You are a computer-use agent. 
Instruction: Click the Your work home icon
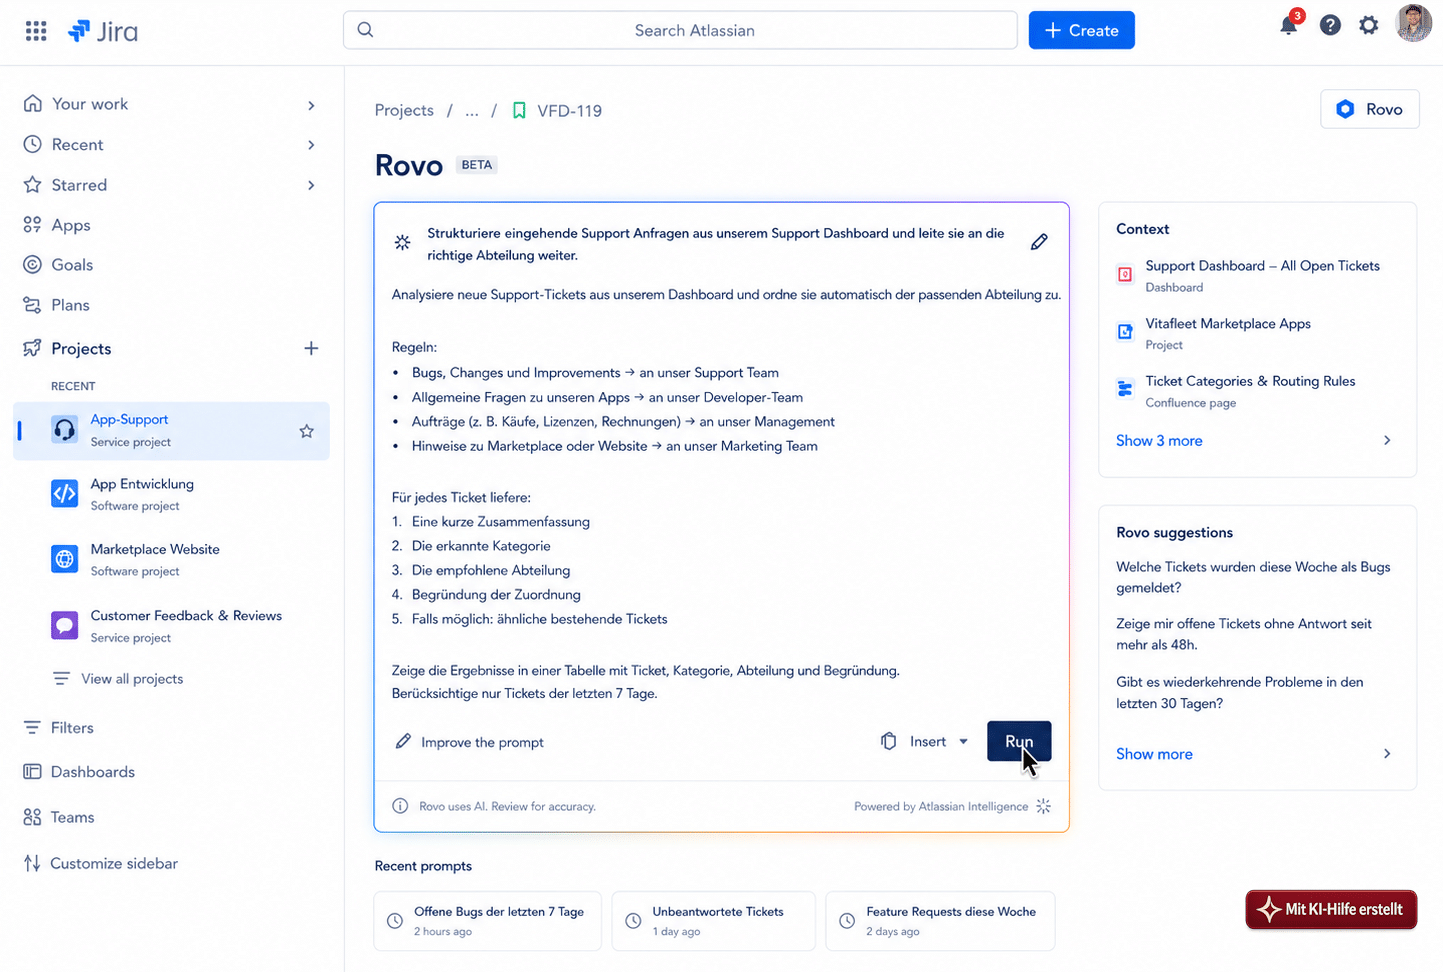tap(33, 103)
